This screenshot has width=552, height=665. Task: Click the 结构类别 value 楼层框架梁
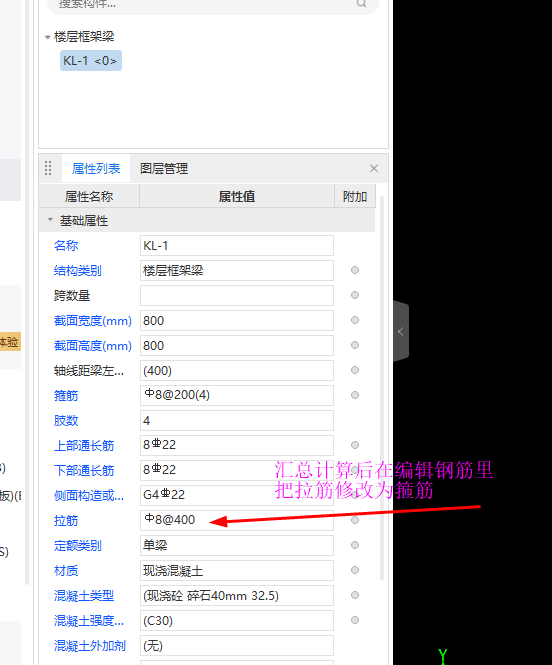(x=237, y=271)
